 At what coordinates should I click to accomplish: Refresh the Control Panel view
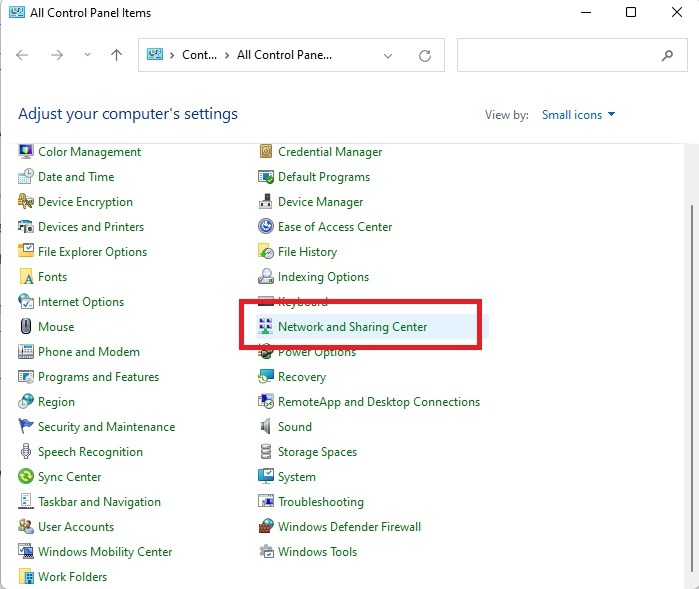(x=425, y=55)
